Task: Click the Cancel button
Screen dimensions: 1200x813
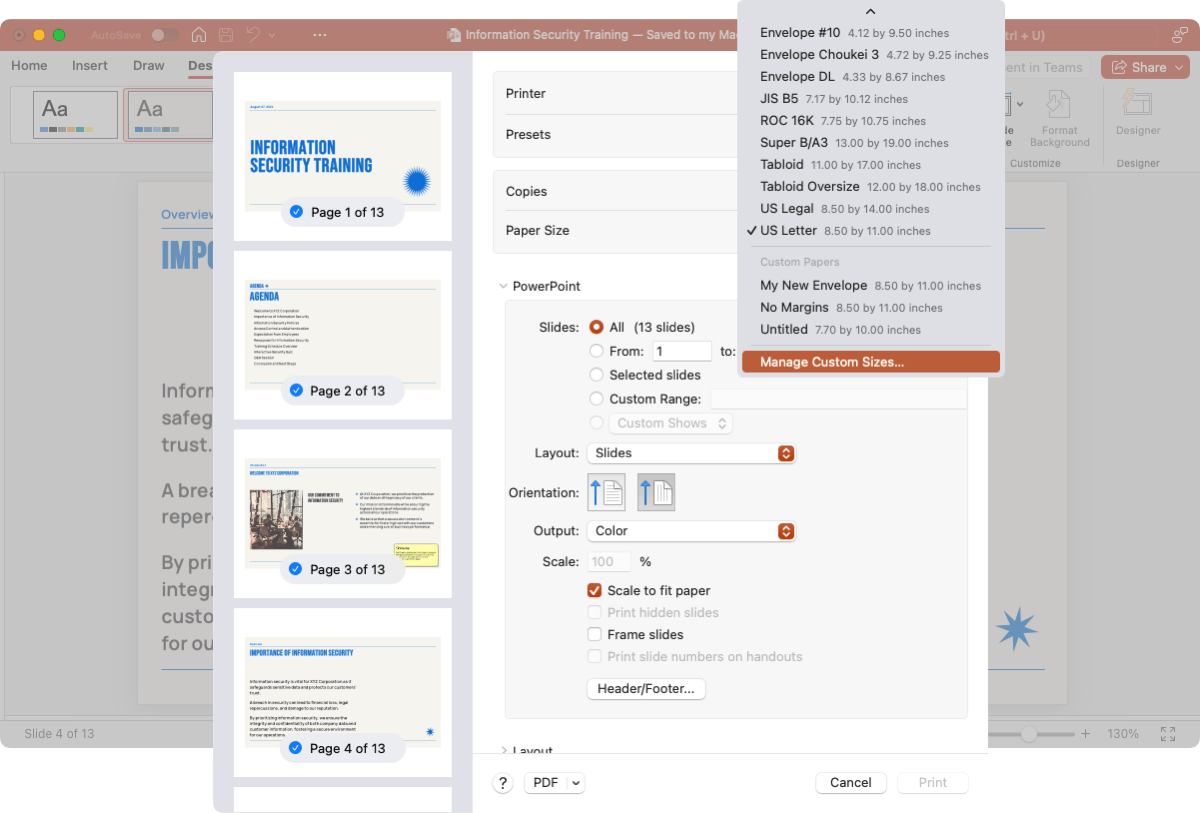Action: pos(851,783)
